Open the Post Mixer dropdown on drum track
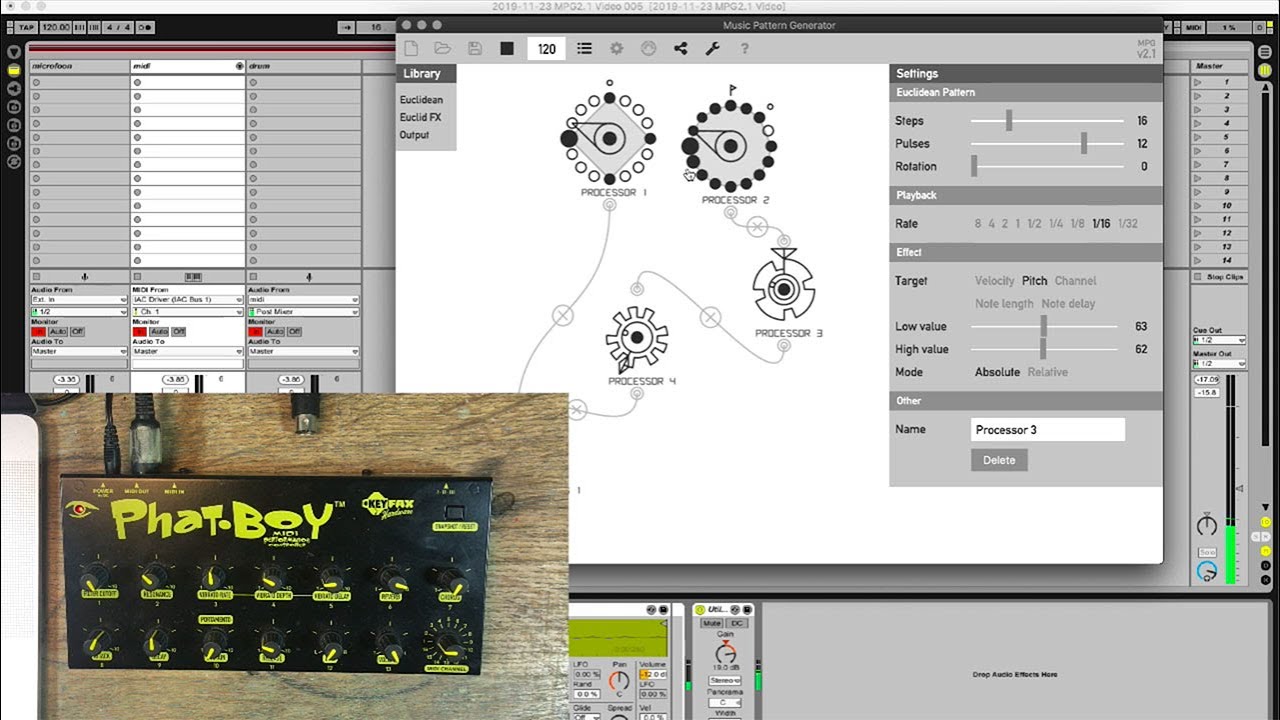 304,312
